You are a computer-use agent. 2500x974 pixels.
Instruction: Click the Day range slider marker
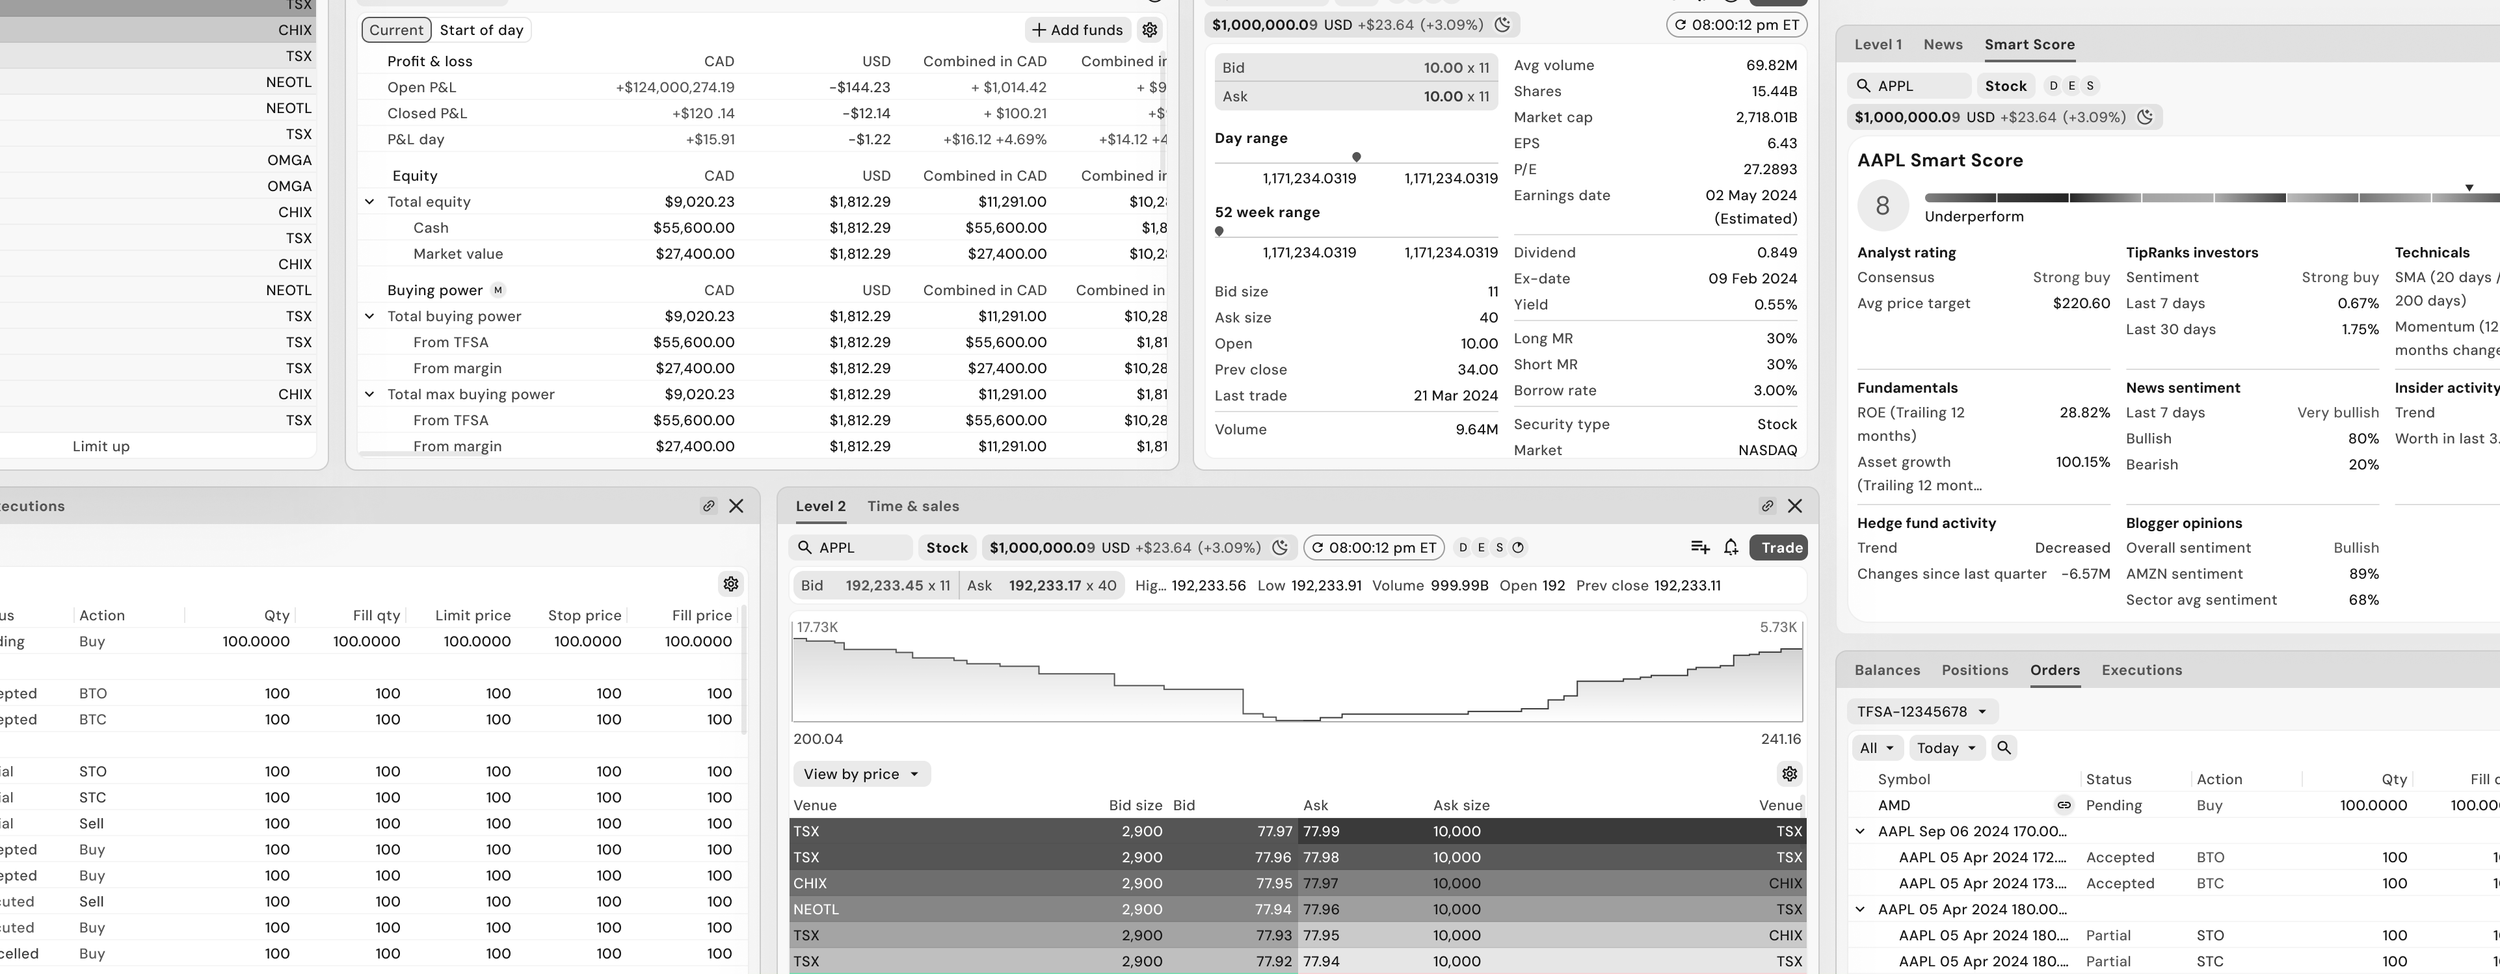1356,157
